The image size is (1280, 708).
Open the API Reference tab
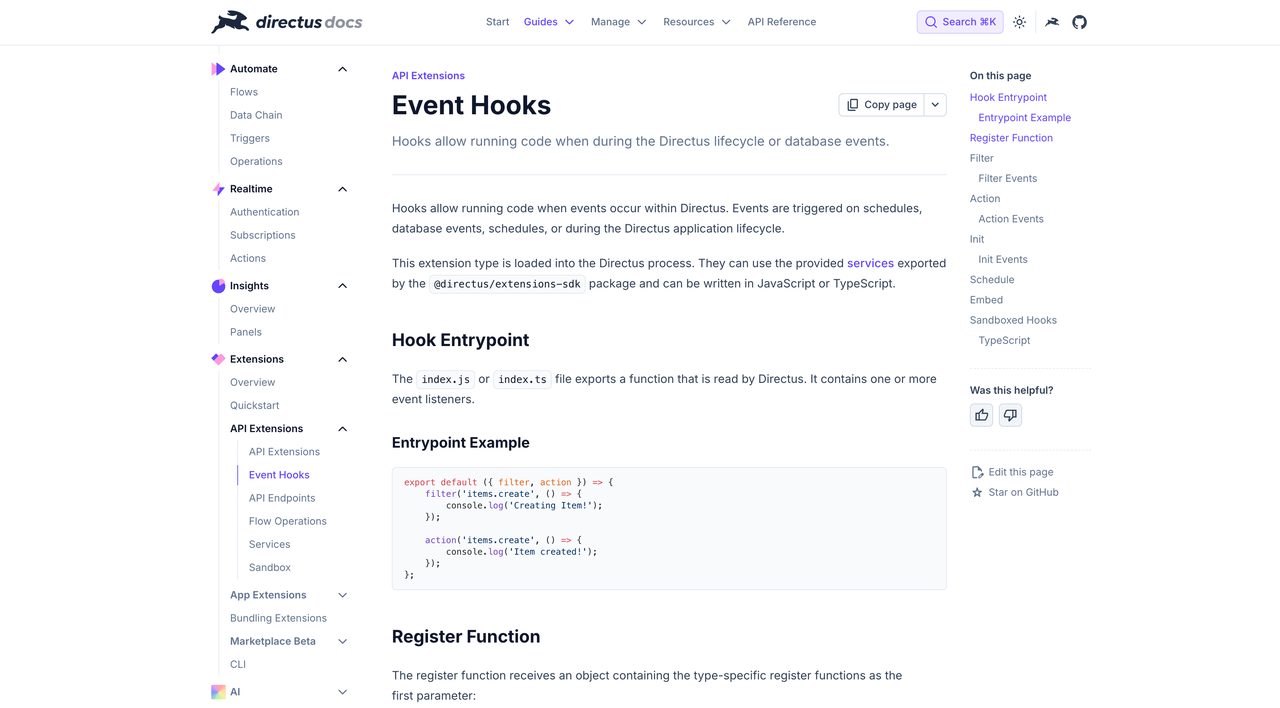click(781, 22)
